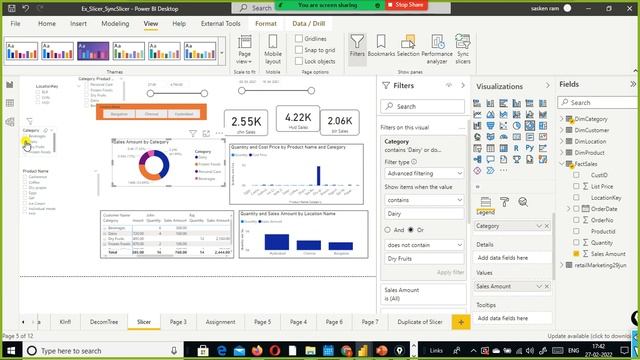This screenshot has width=640, height=360.
Task: Open the Modeling ribbon tab
Action: 115,24
